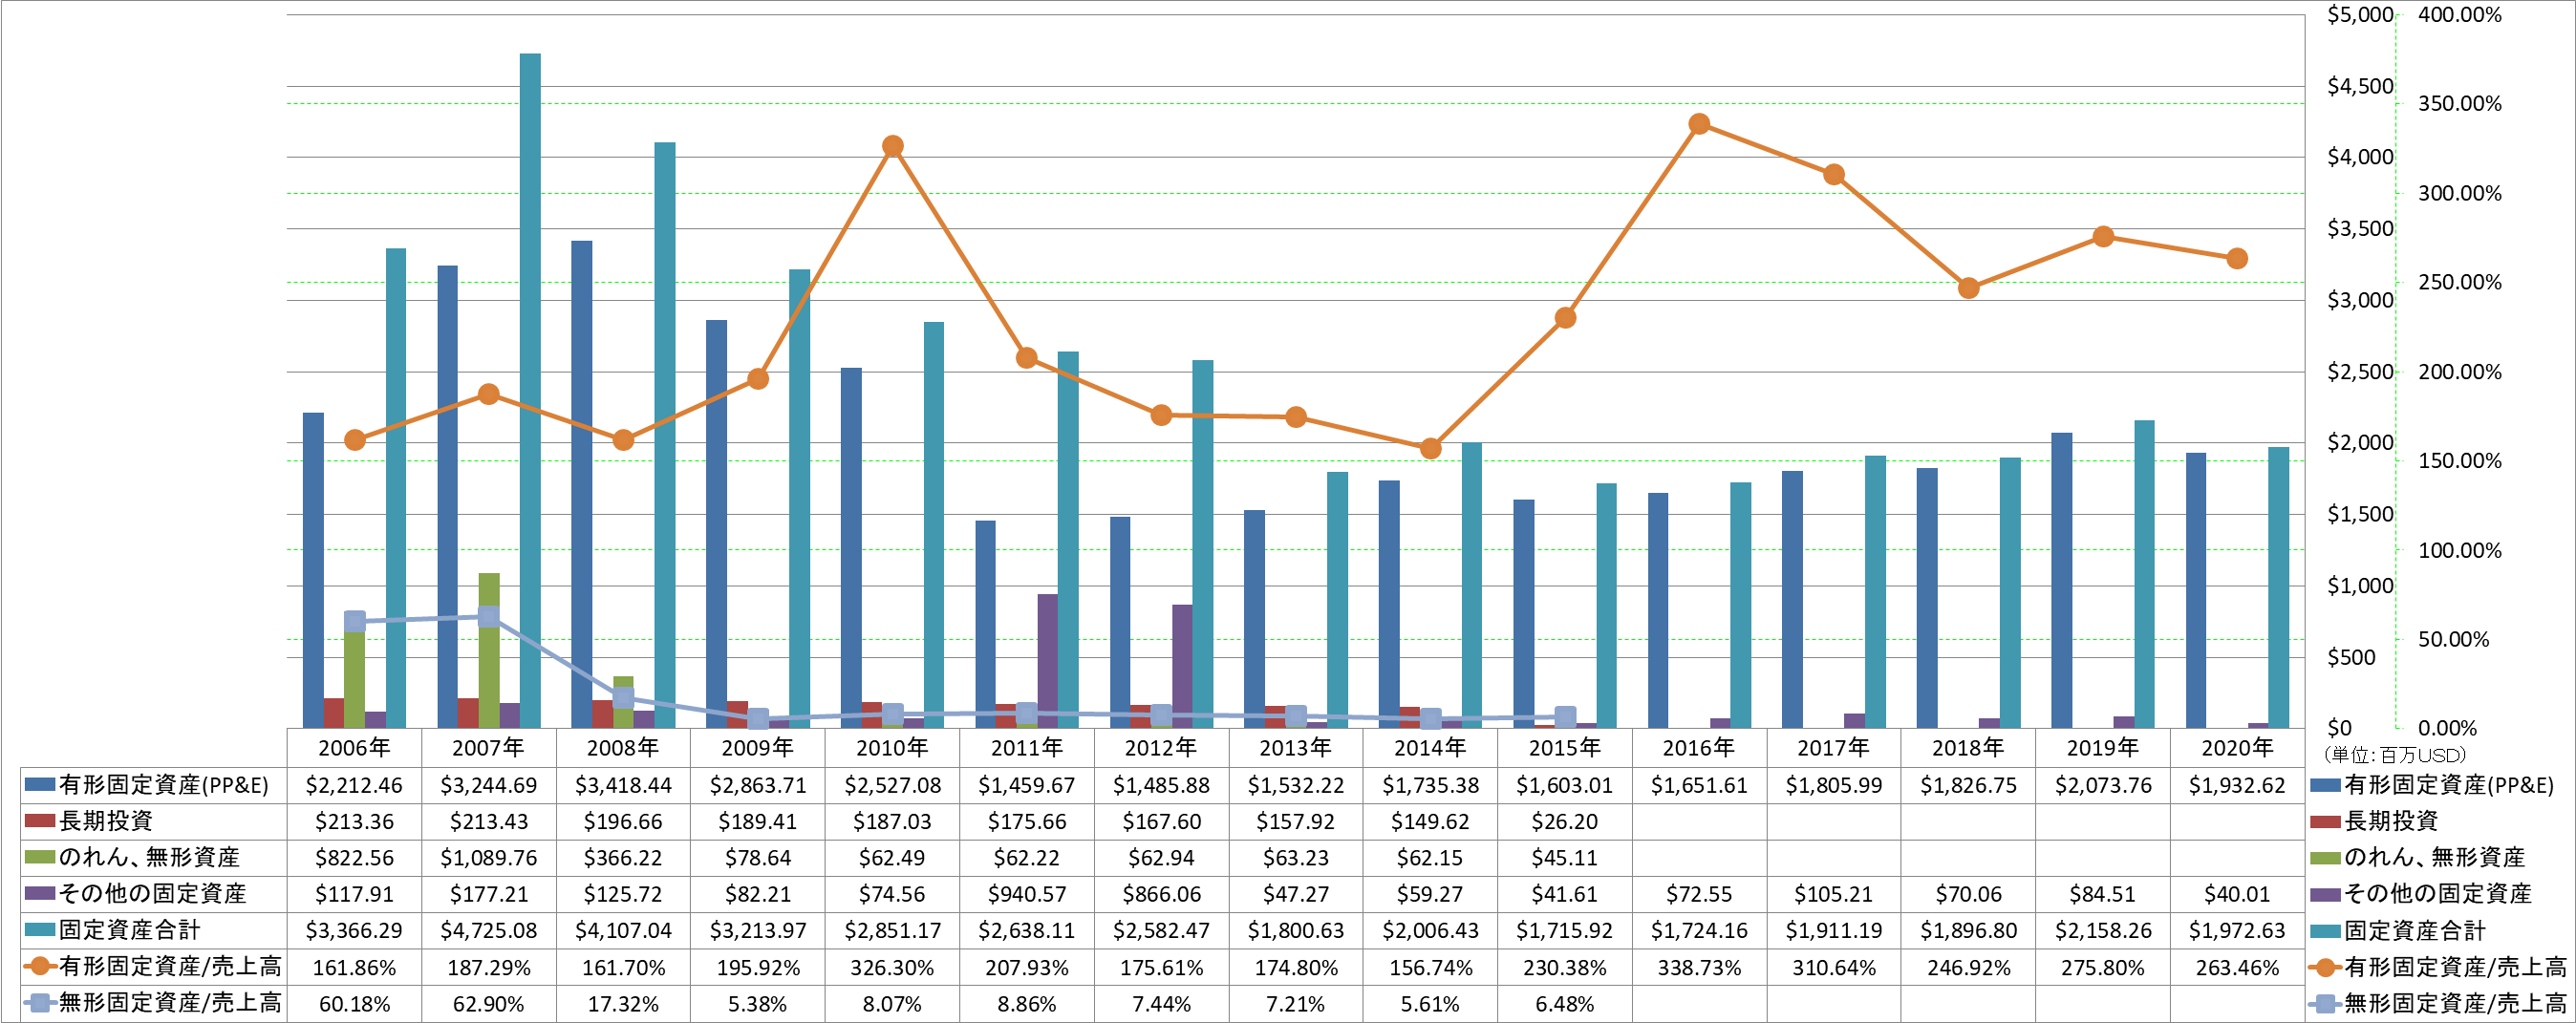
Task: Click the 62.90% ratio cell
Action: 489,1003
